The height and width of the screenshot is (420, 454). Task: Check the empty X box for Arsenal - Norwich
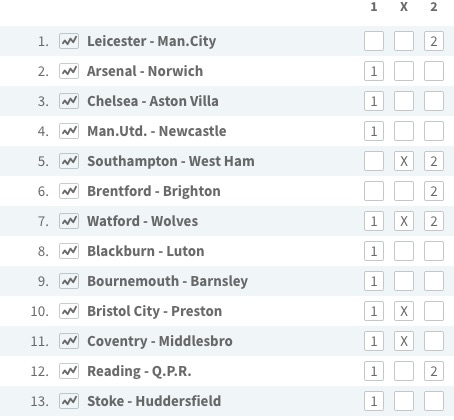[x=404, y=71]
